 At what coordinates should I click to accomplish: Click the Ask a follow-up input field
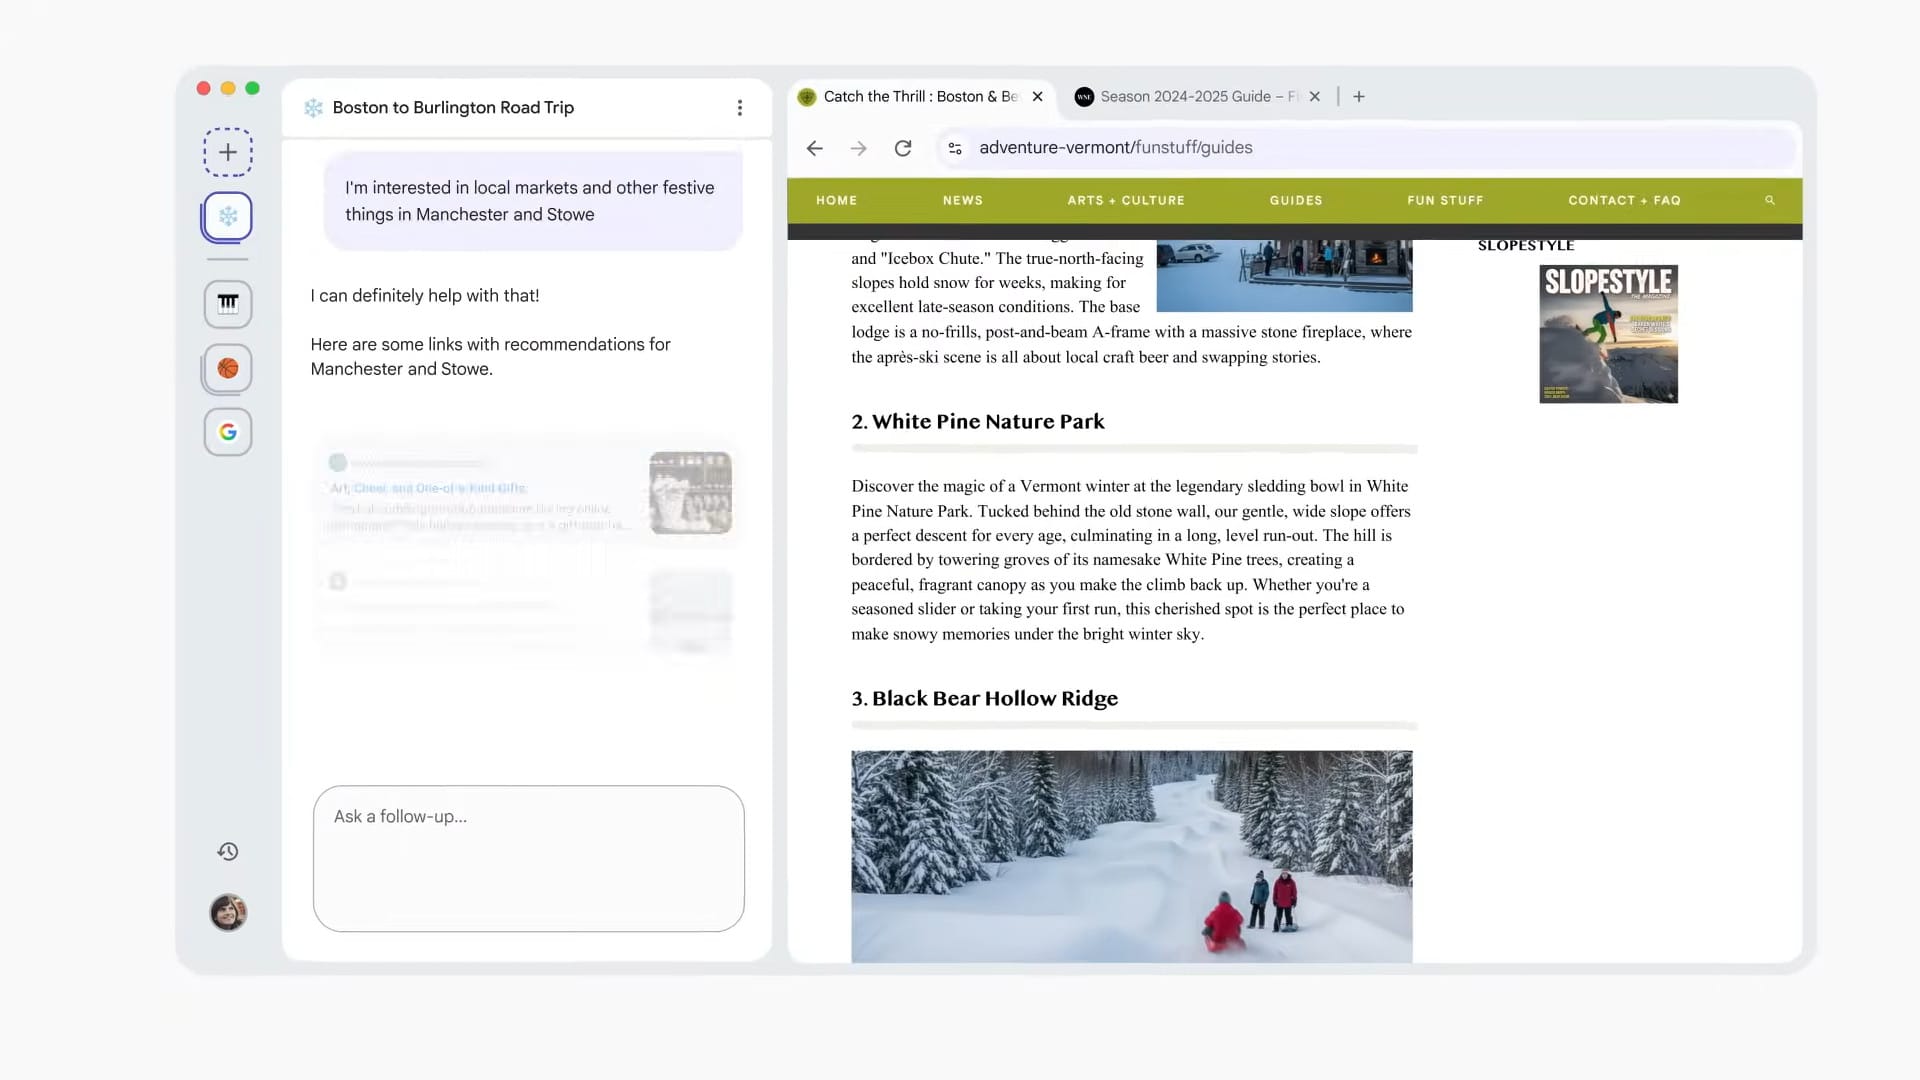pyautogui.click(x=528, y=857)
